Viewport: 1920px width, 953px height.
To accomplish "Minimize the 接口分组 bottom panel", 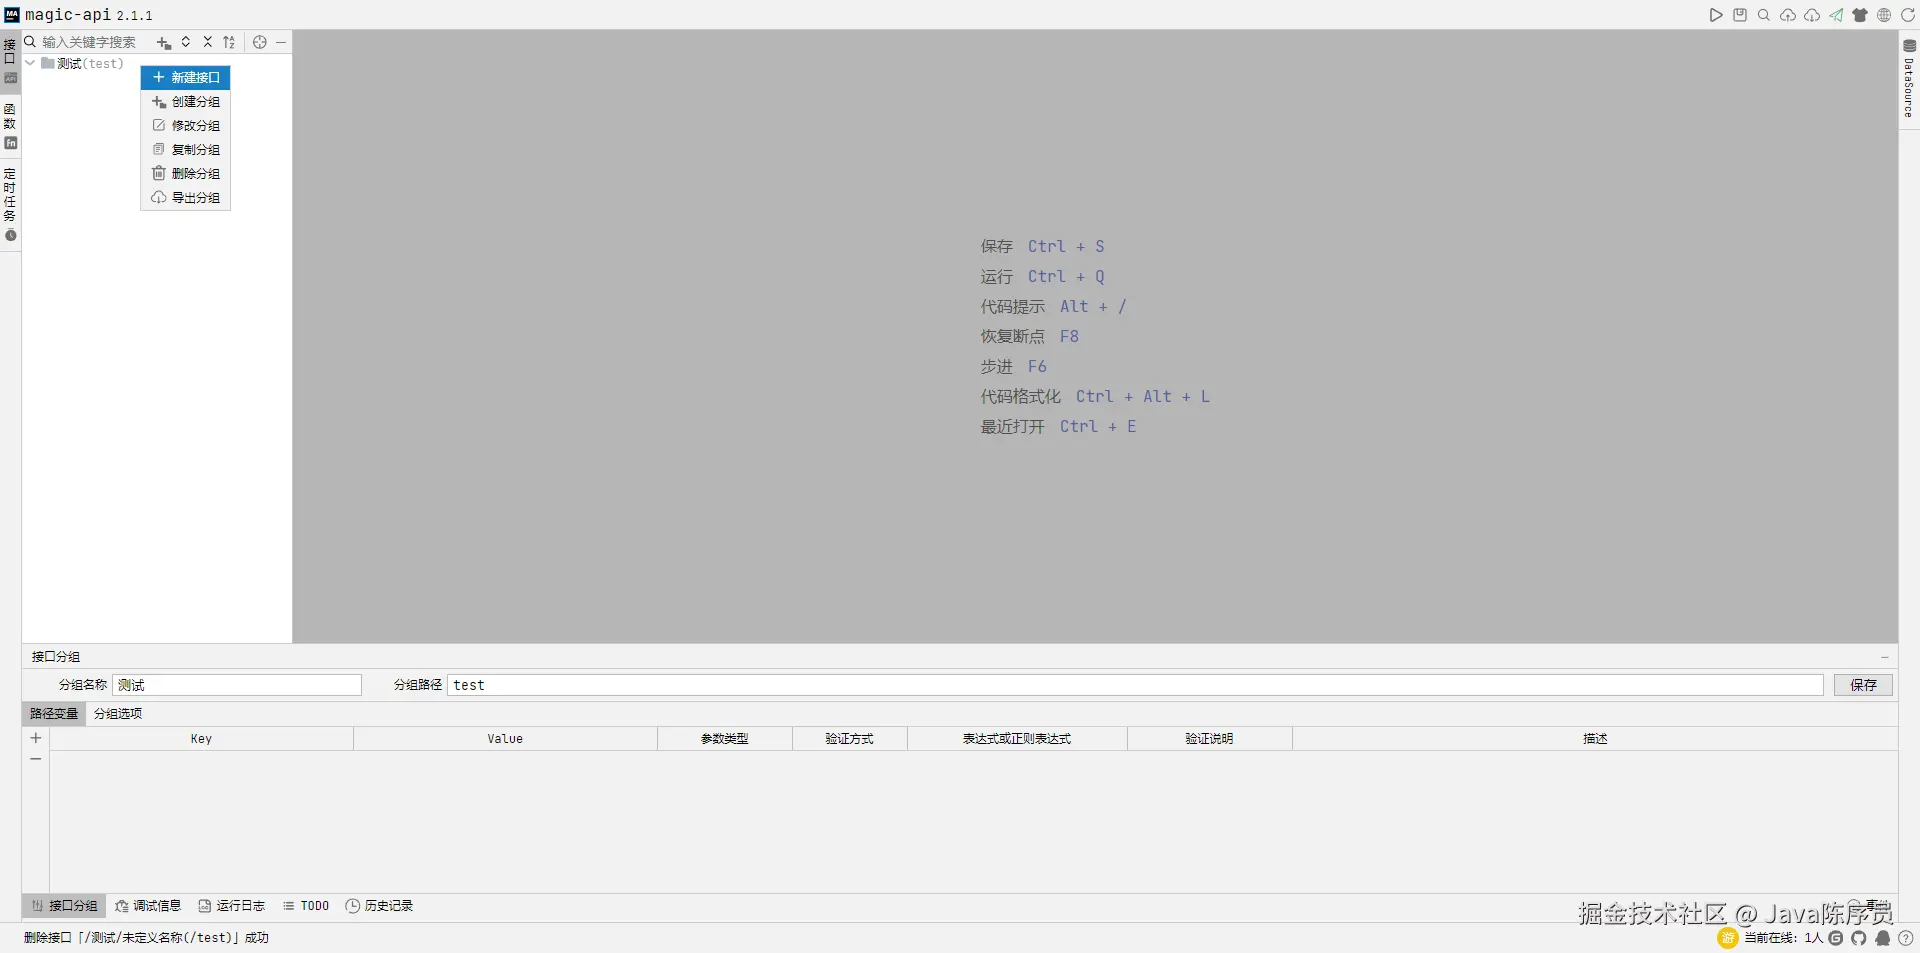I will pyautogui.click(x=1884, y=657).
